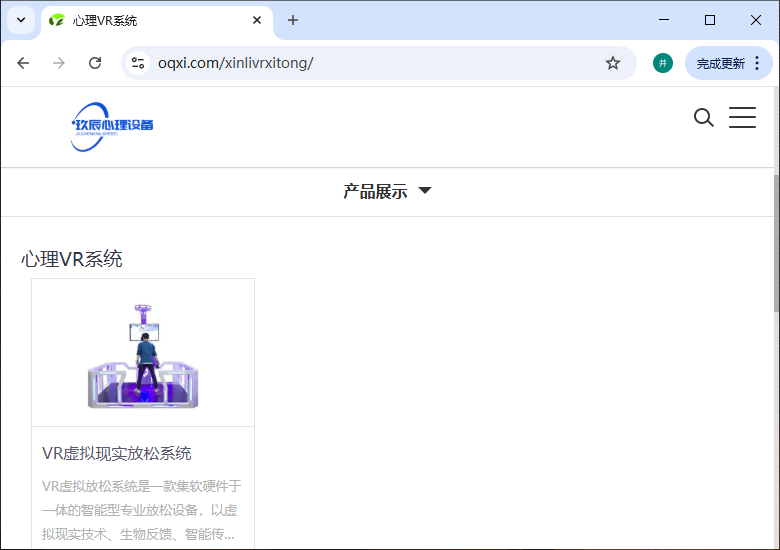Open the hamburger navigation menu
Image resolution: width=780 pixels, height=550 pixels.
742,117
